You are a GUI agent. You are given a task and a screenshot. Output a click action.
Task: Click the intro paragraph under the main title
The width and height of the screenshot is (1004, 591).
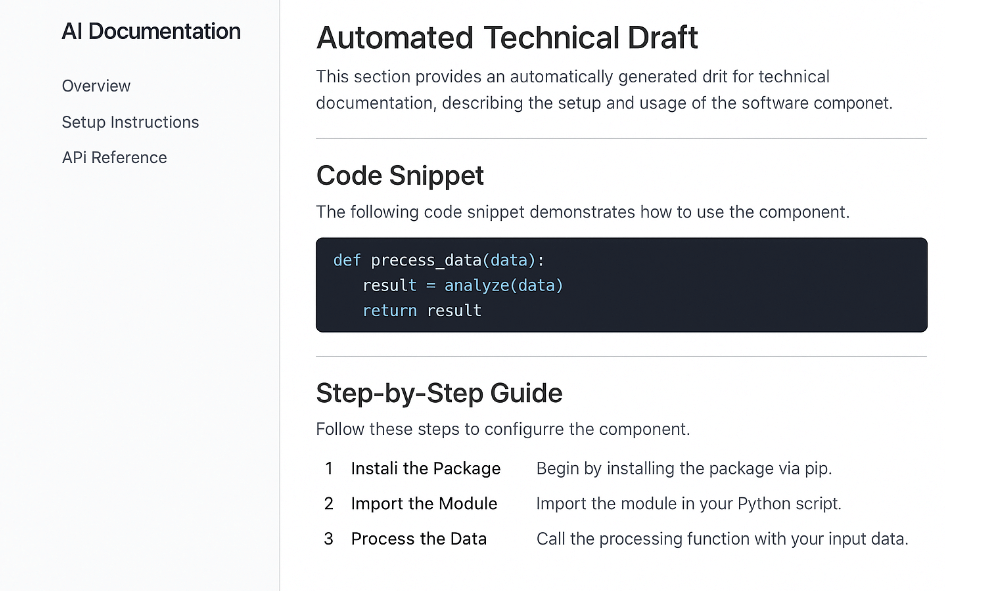point(604,90)
